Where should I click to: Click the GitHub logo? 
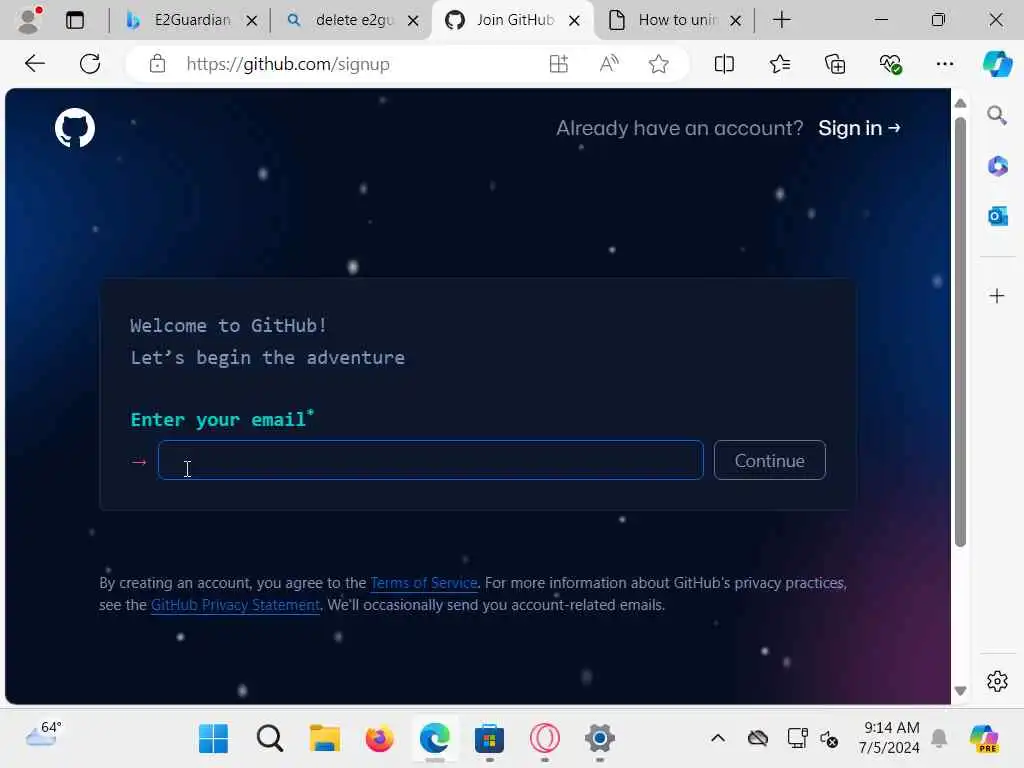click(74, 127)
